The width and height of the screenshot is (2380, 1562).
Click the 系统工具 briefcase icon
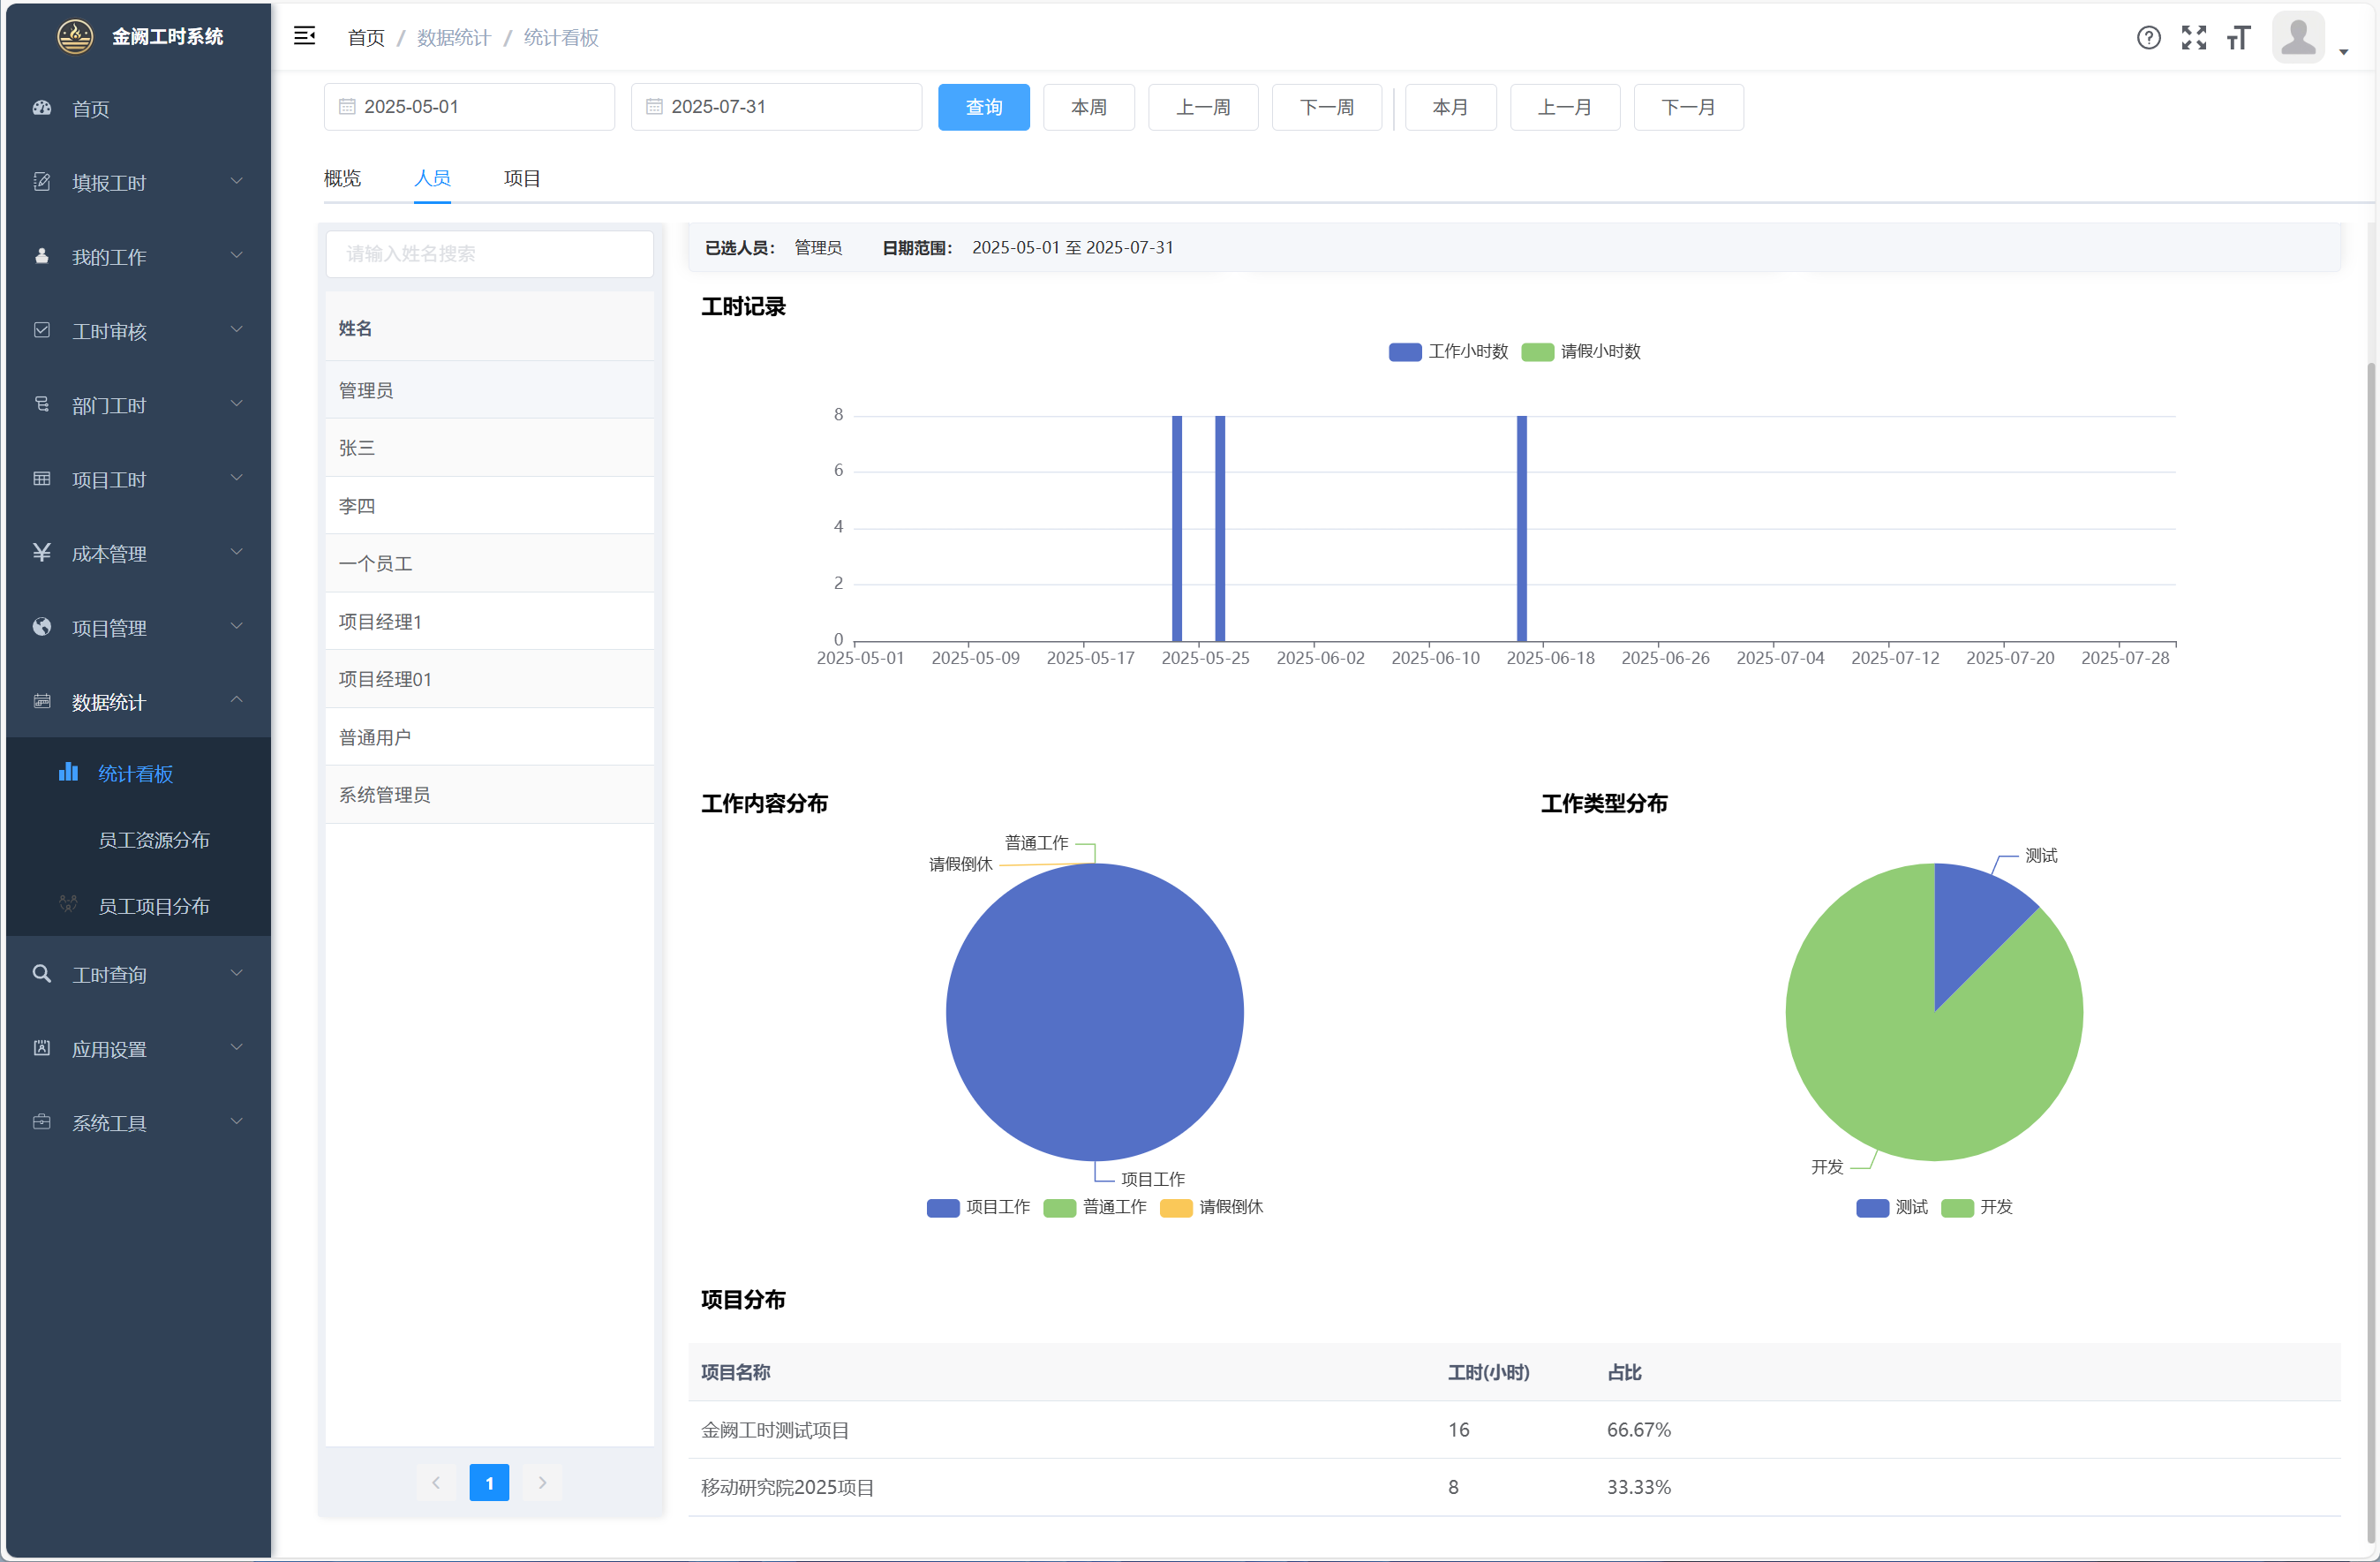42,1122
